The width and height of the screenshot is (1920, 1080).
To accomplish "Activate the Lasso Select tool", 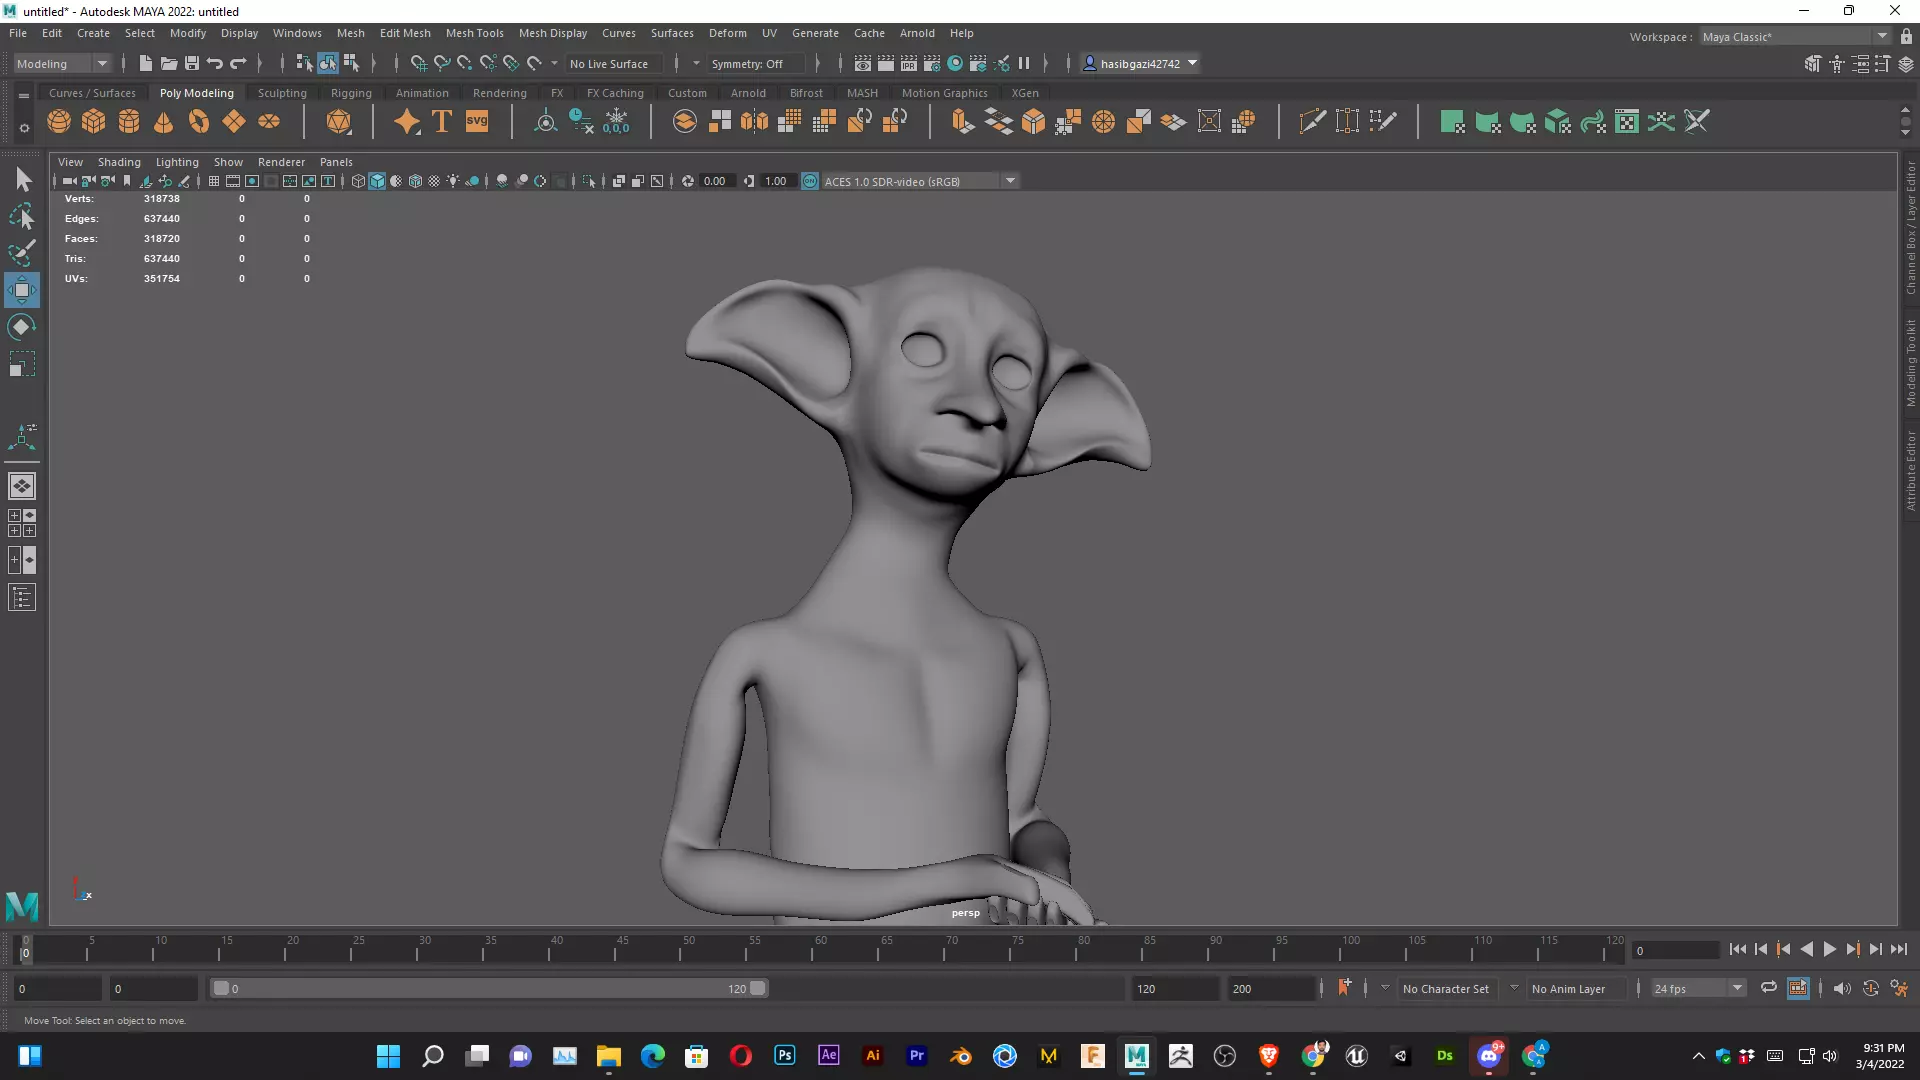I will click(22, 217).
